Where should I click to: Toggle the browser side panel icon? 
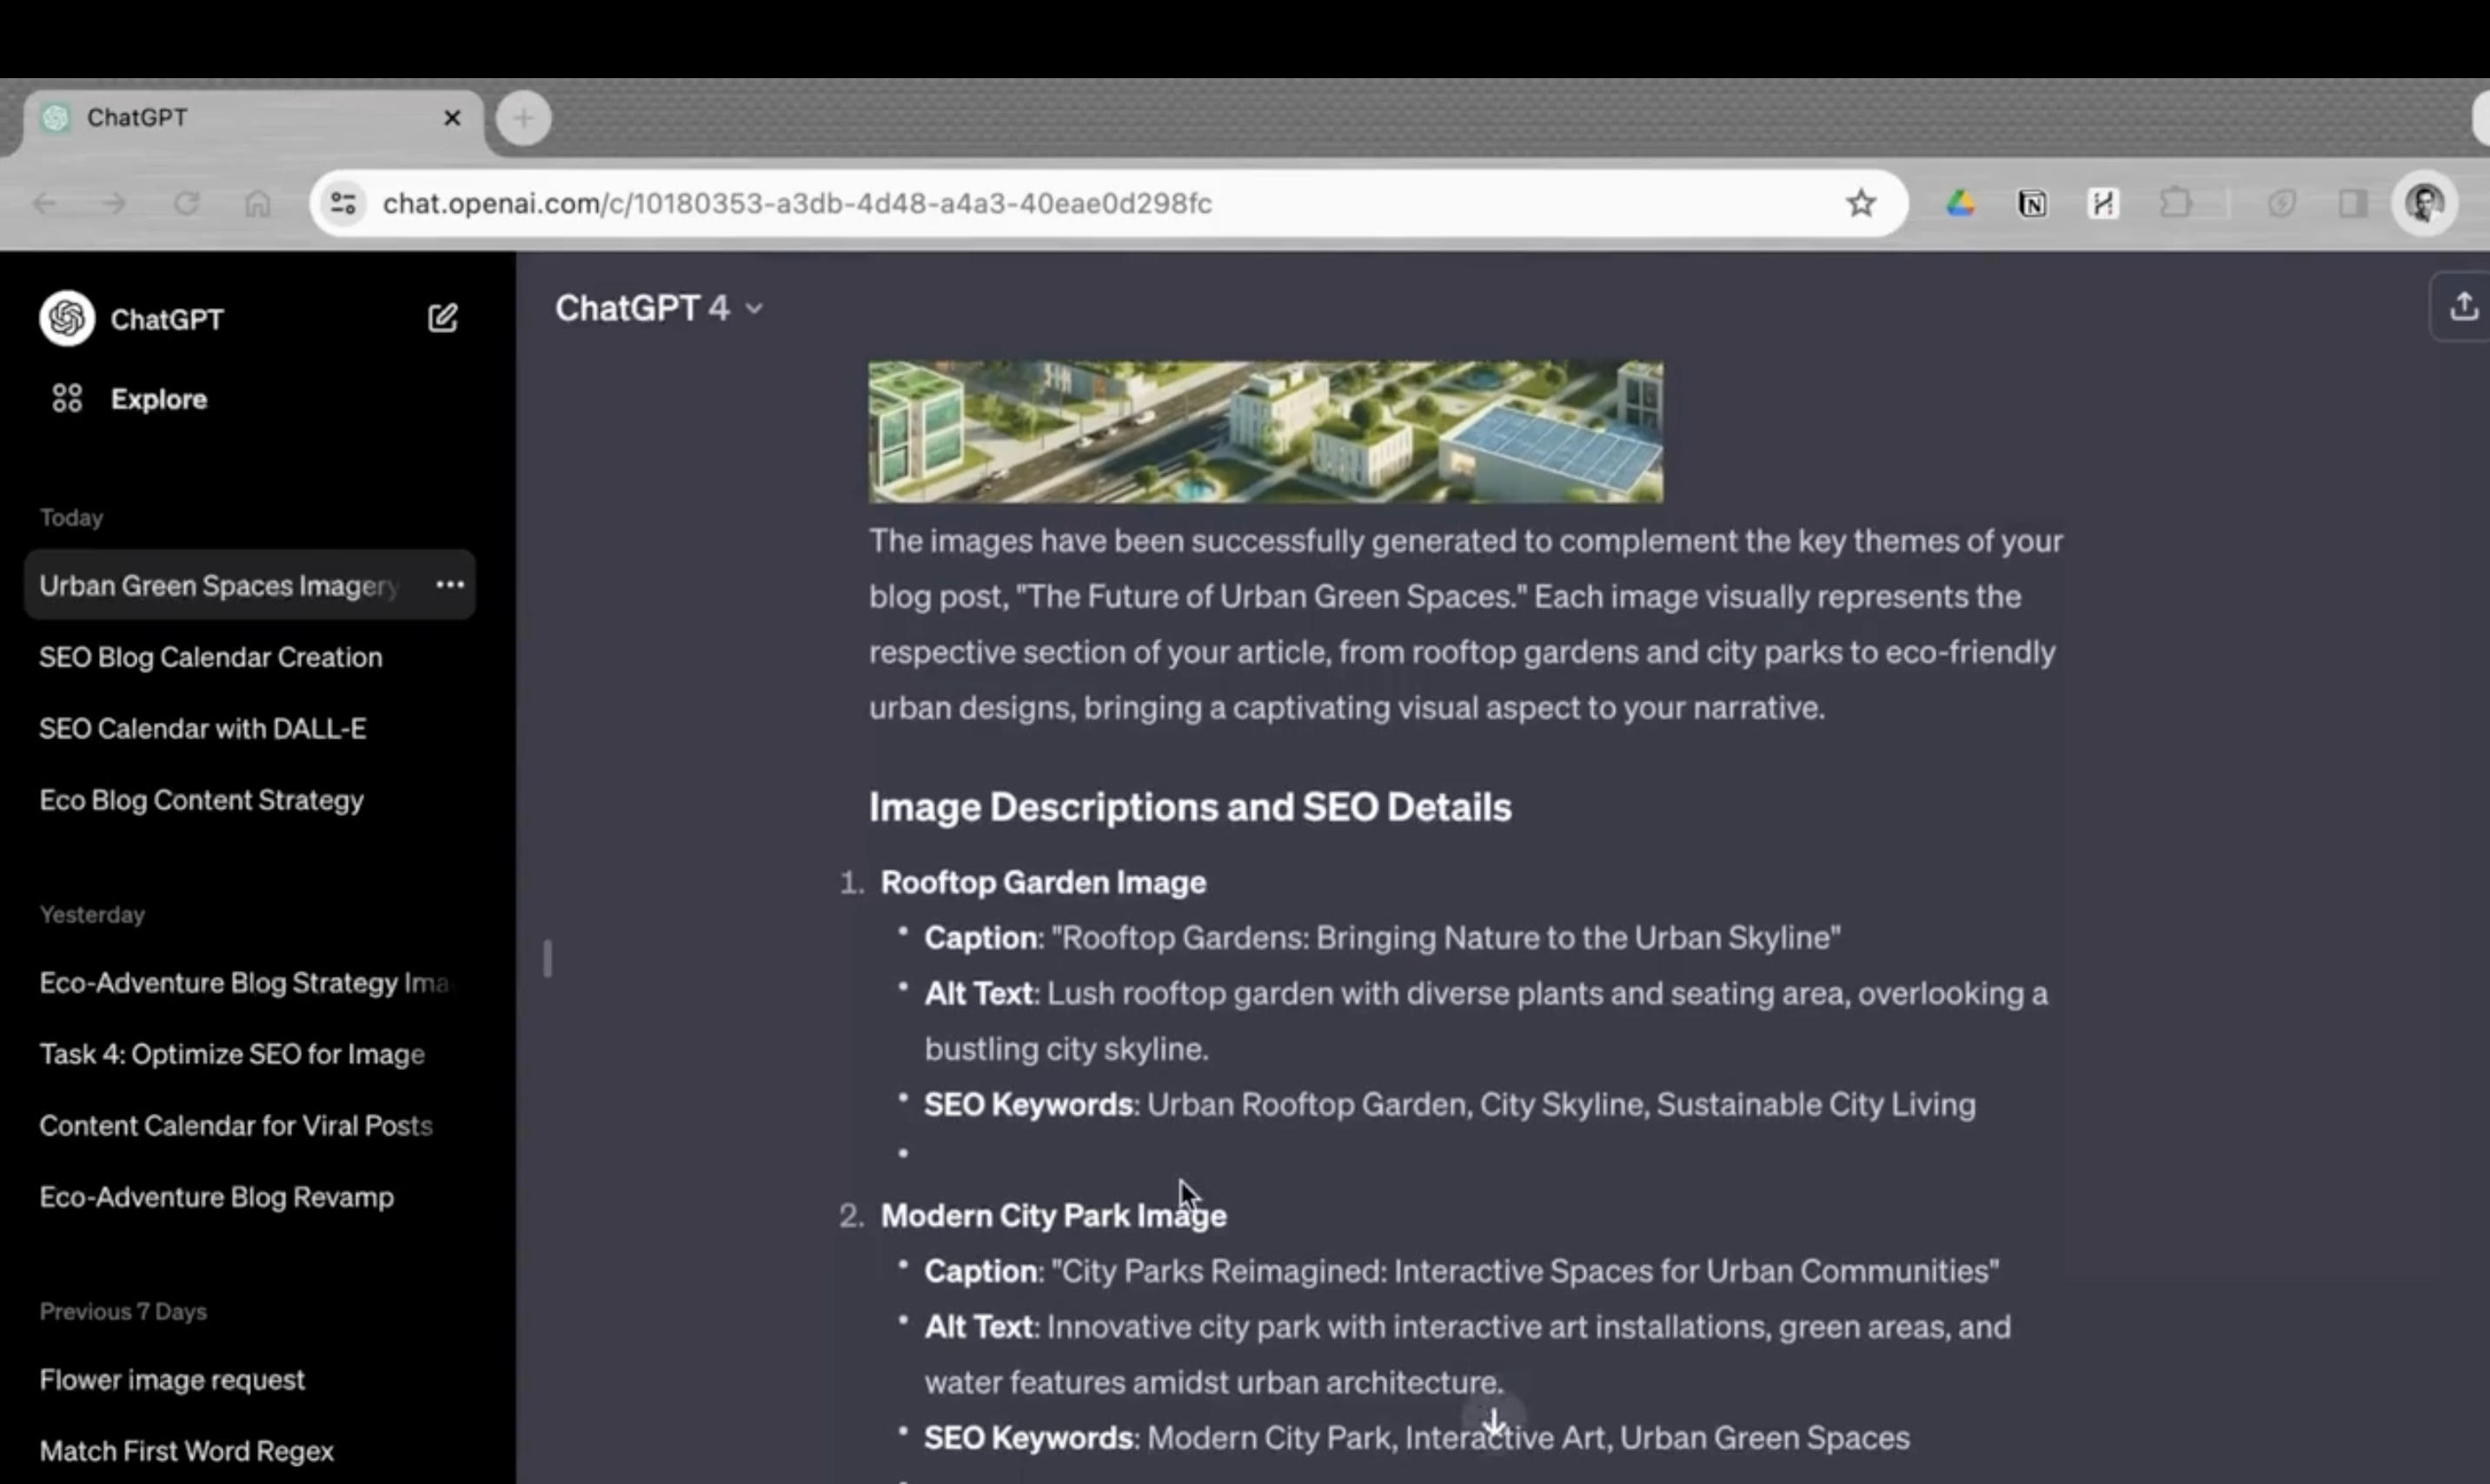[2352, 204]
